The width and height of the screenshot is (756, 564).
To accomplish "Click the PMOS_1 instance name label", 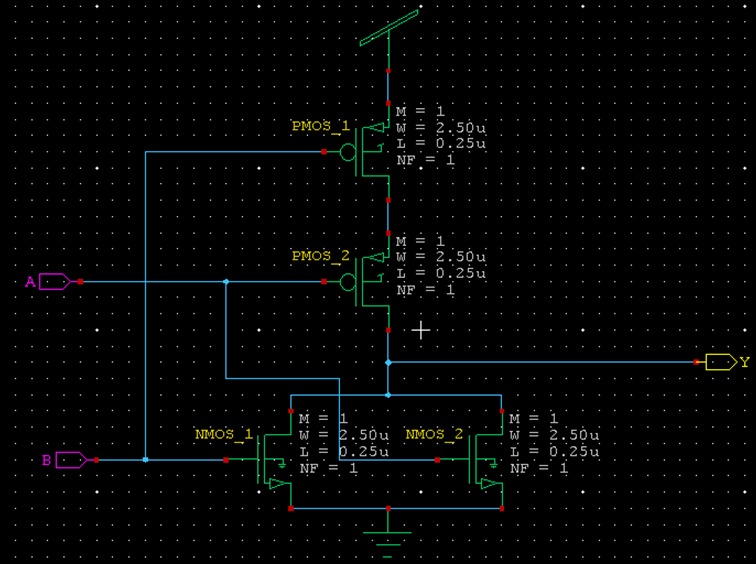I will (x=321, y=126).
